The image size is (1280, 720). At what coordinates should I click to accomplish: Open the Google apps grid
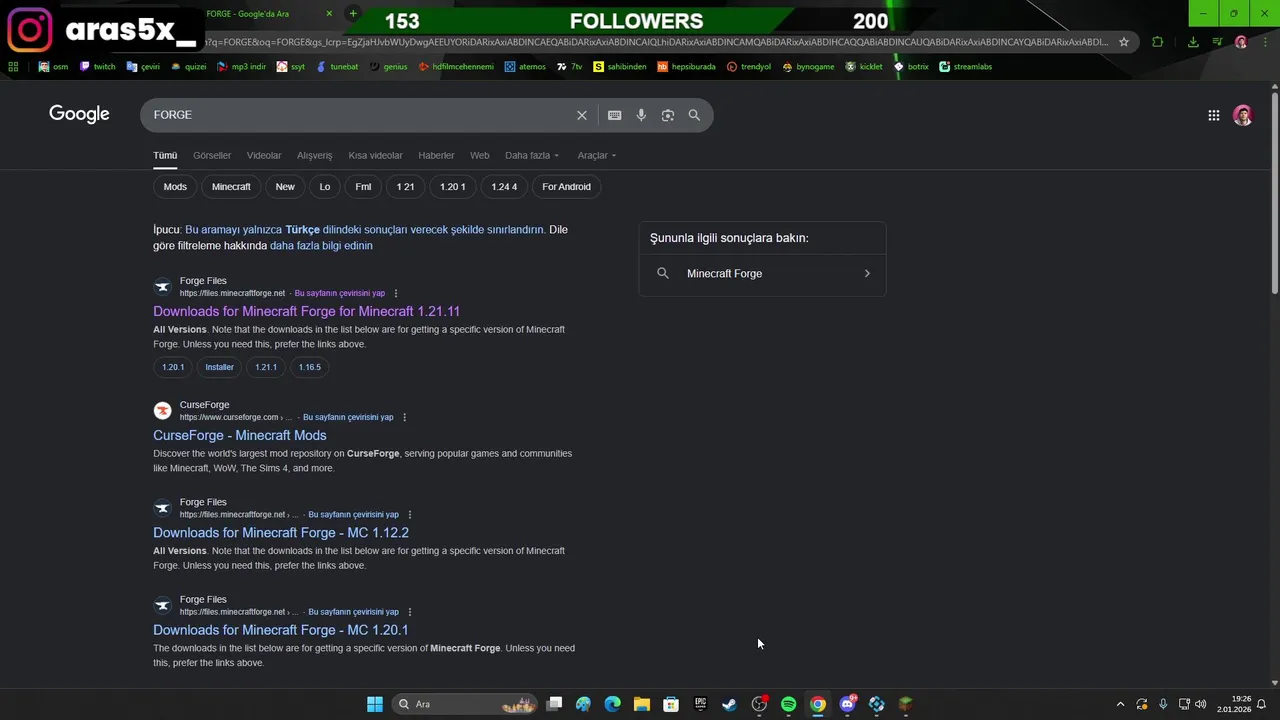pyautogui.click(x=1213, y=115)
